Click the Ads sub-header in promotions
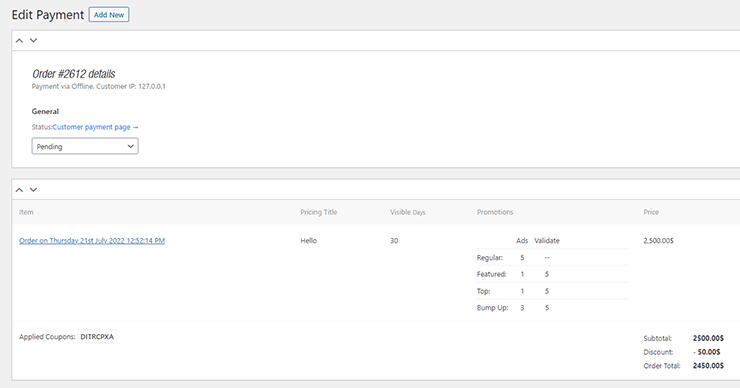The height and width of the screenshot is (388, 740). point(522,241)
